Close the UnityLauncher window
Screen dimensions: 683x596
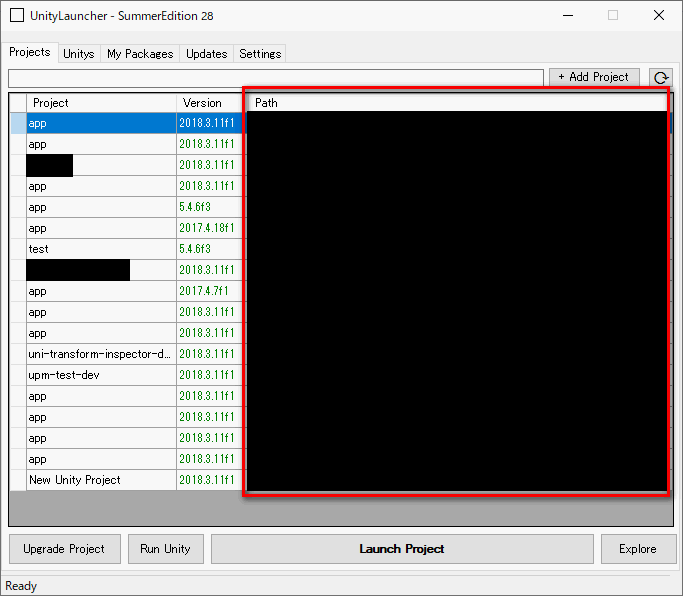click(659, 15)
